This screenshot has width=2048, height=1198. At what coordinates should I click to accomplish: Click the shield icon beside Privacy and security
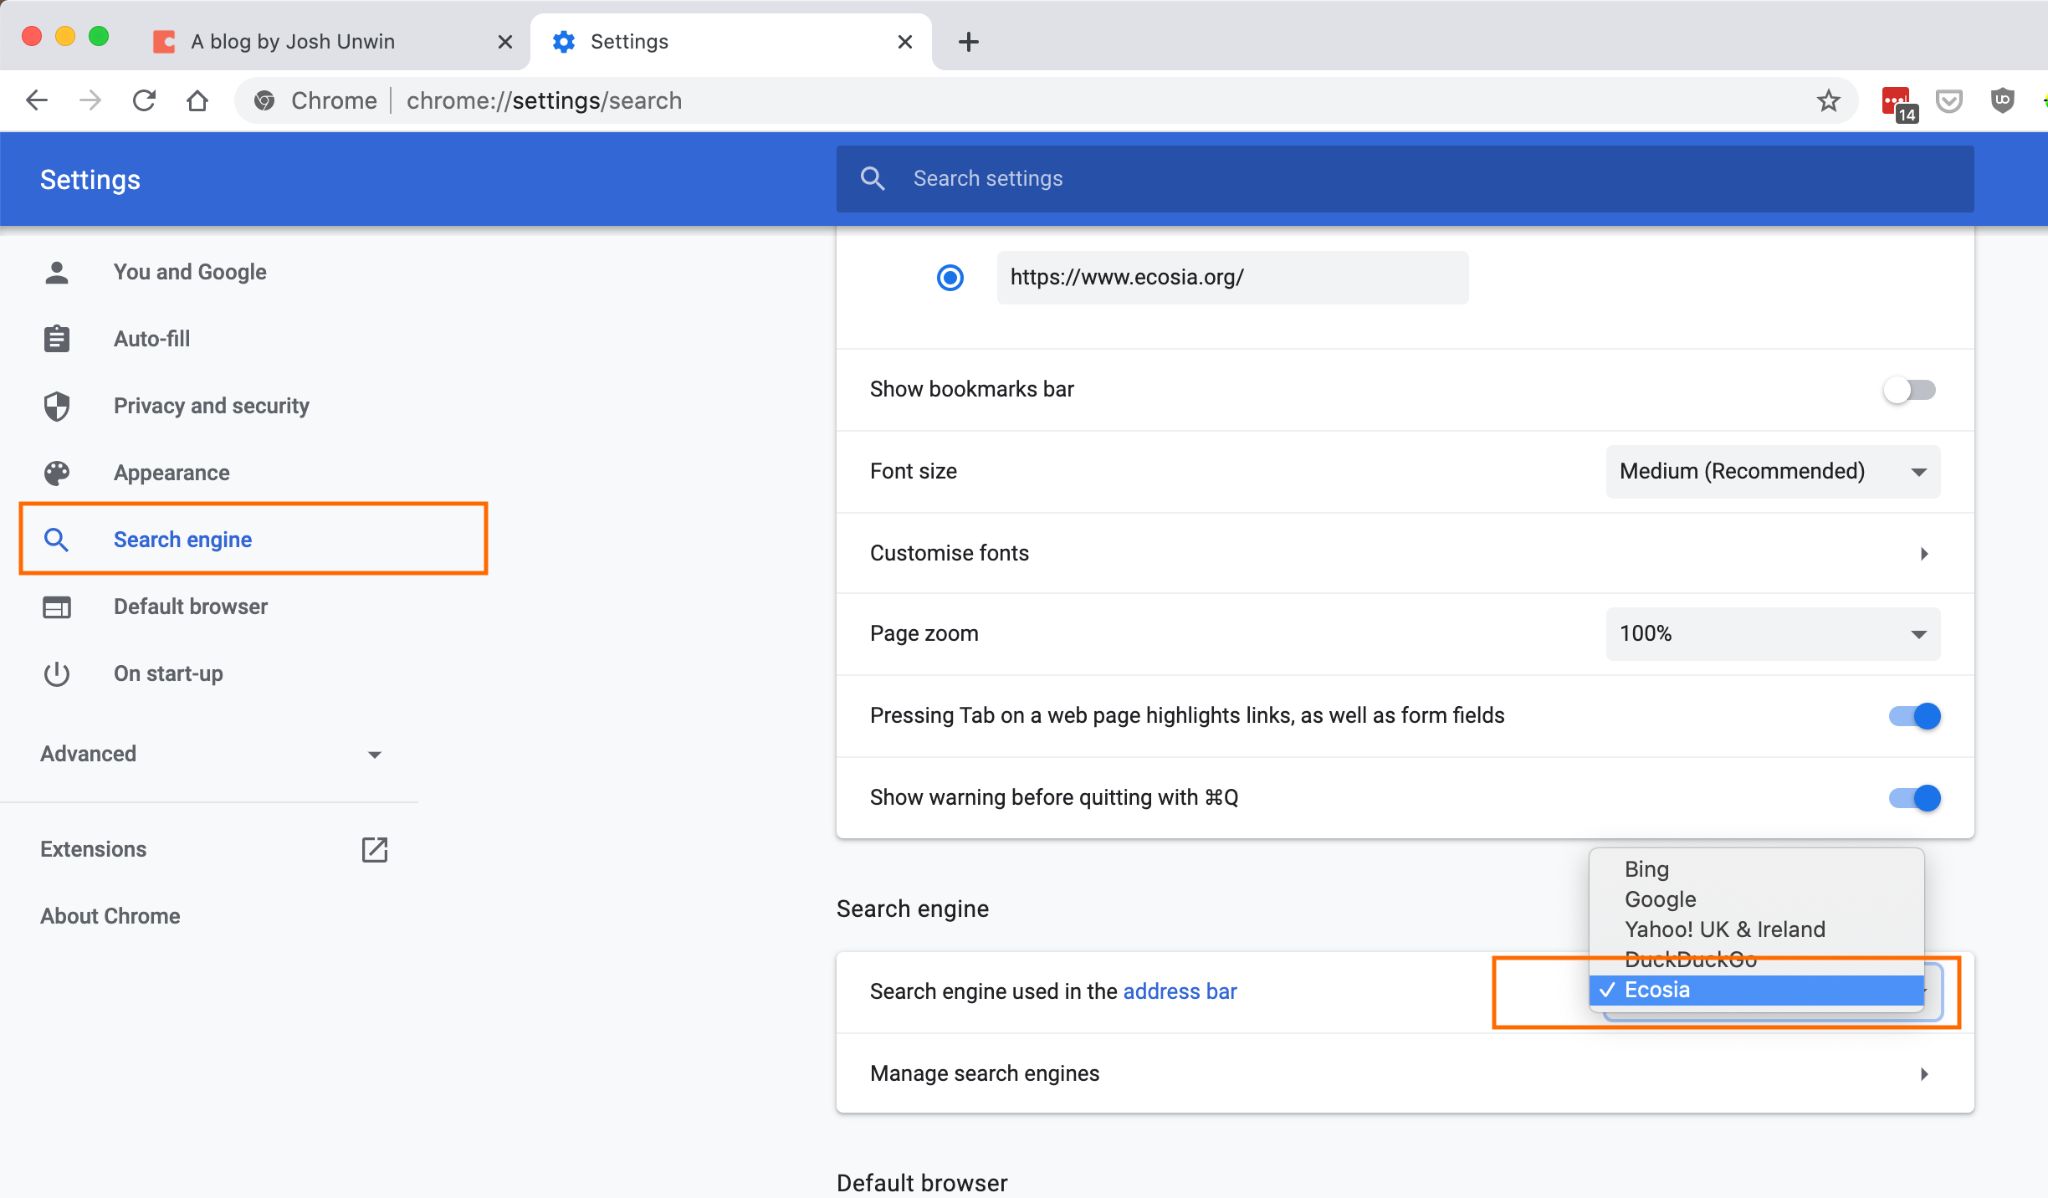point(57,406)
